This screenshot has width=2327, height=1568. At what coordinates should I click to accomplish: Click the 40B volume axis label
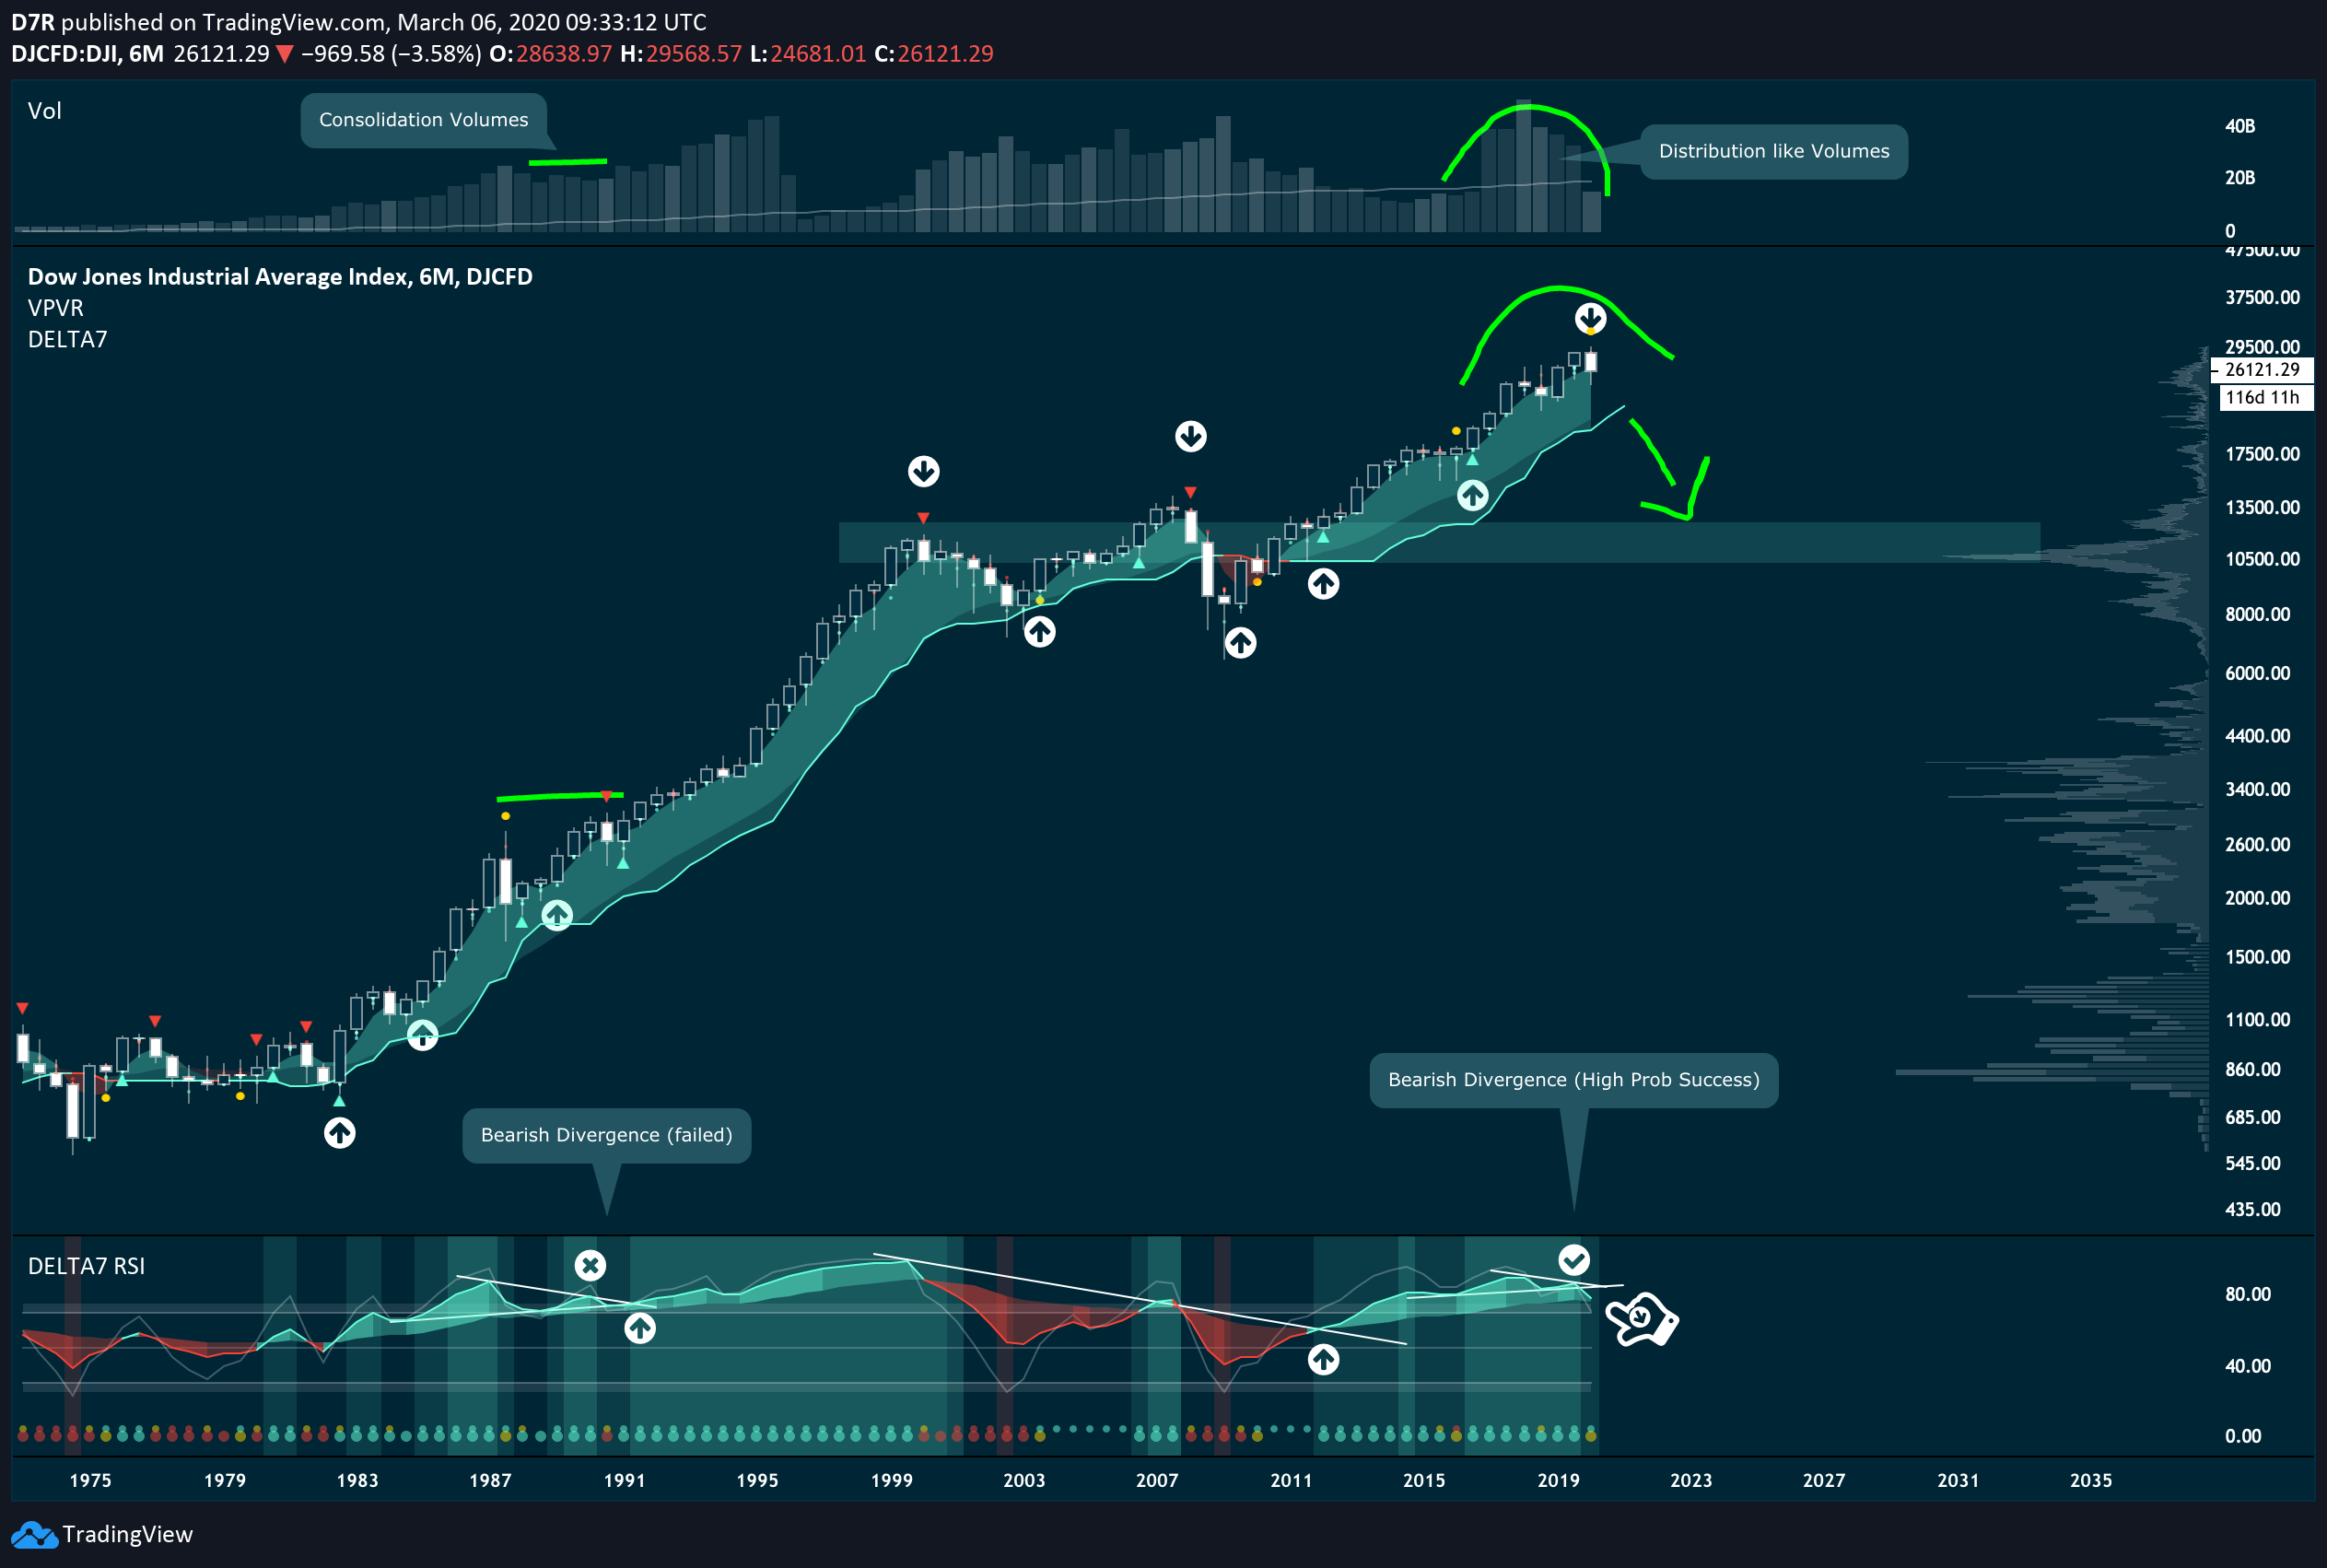pos(2240,127)
